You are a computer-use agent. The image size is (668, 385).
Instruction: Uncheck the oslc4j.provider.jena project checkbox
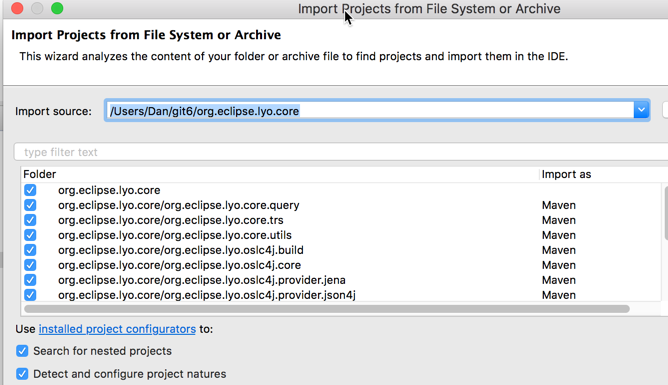pos(30,280)
